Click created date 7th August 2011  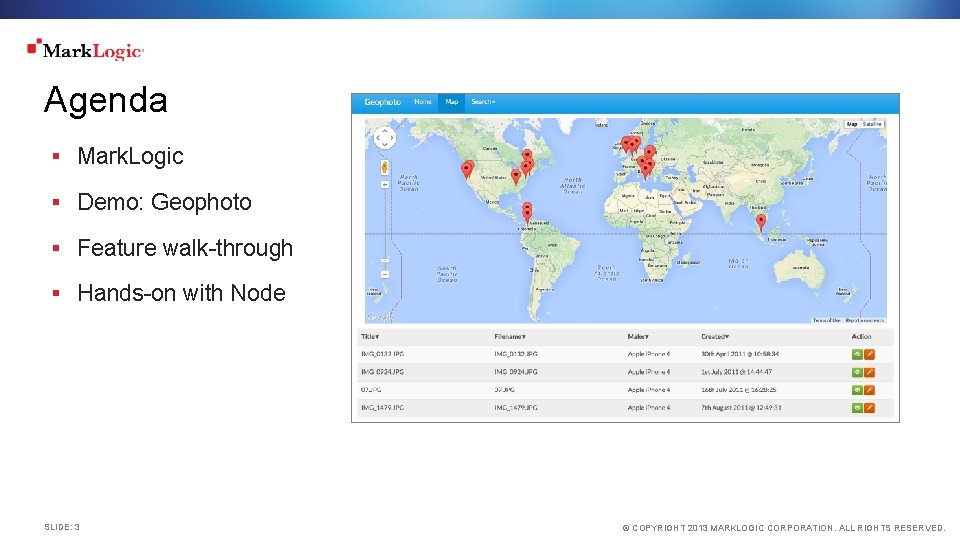741,407
